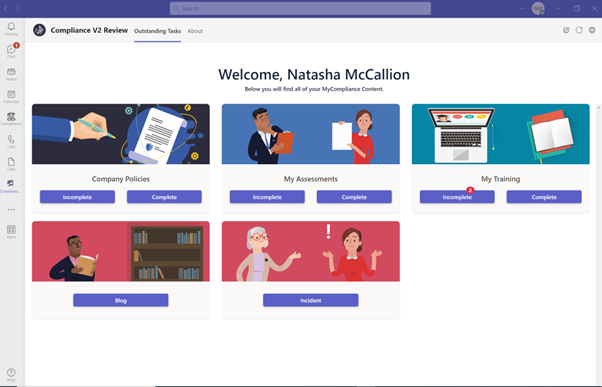Viewport: 602px width, 387px height.
Task: Open settings and more menu near avatar
Action: (522, 8)
